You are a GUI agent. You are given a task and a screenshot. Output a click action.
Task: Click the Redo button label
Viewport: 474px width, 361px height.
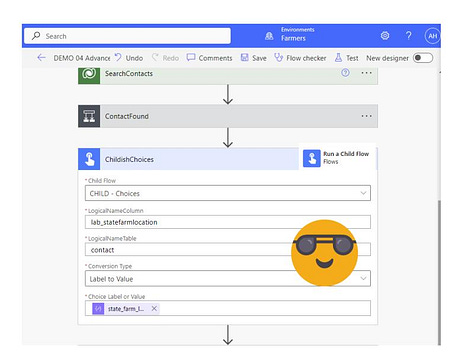pos(171,58)
